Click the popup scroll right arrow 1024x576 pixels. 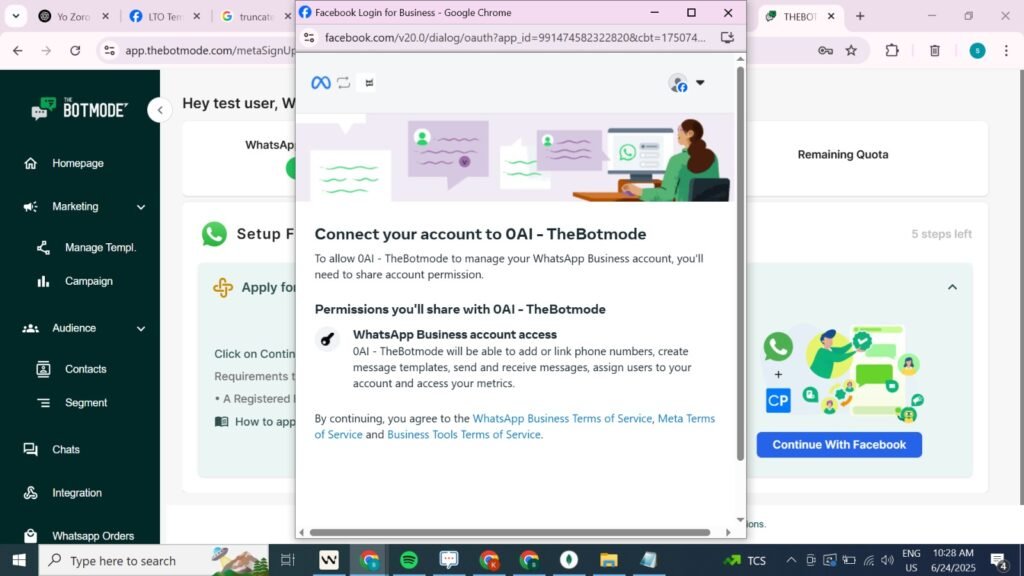click(x=728, y=532)
